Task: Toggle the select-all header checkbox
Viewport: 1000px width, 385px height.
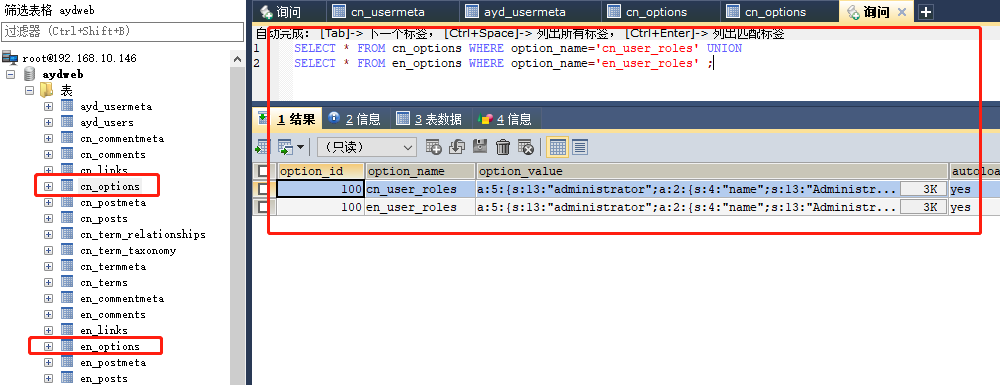Action: [x=263, y=171]
